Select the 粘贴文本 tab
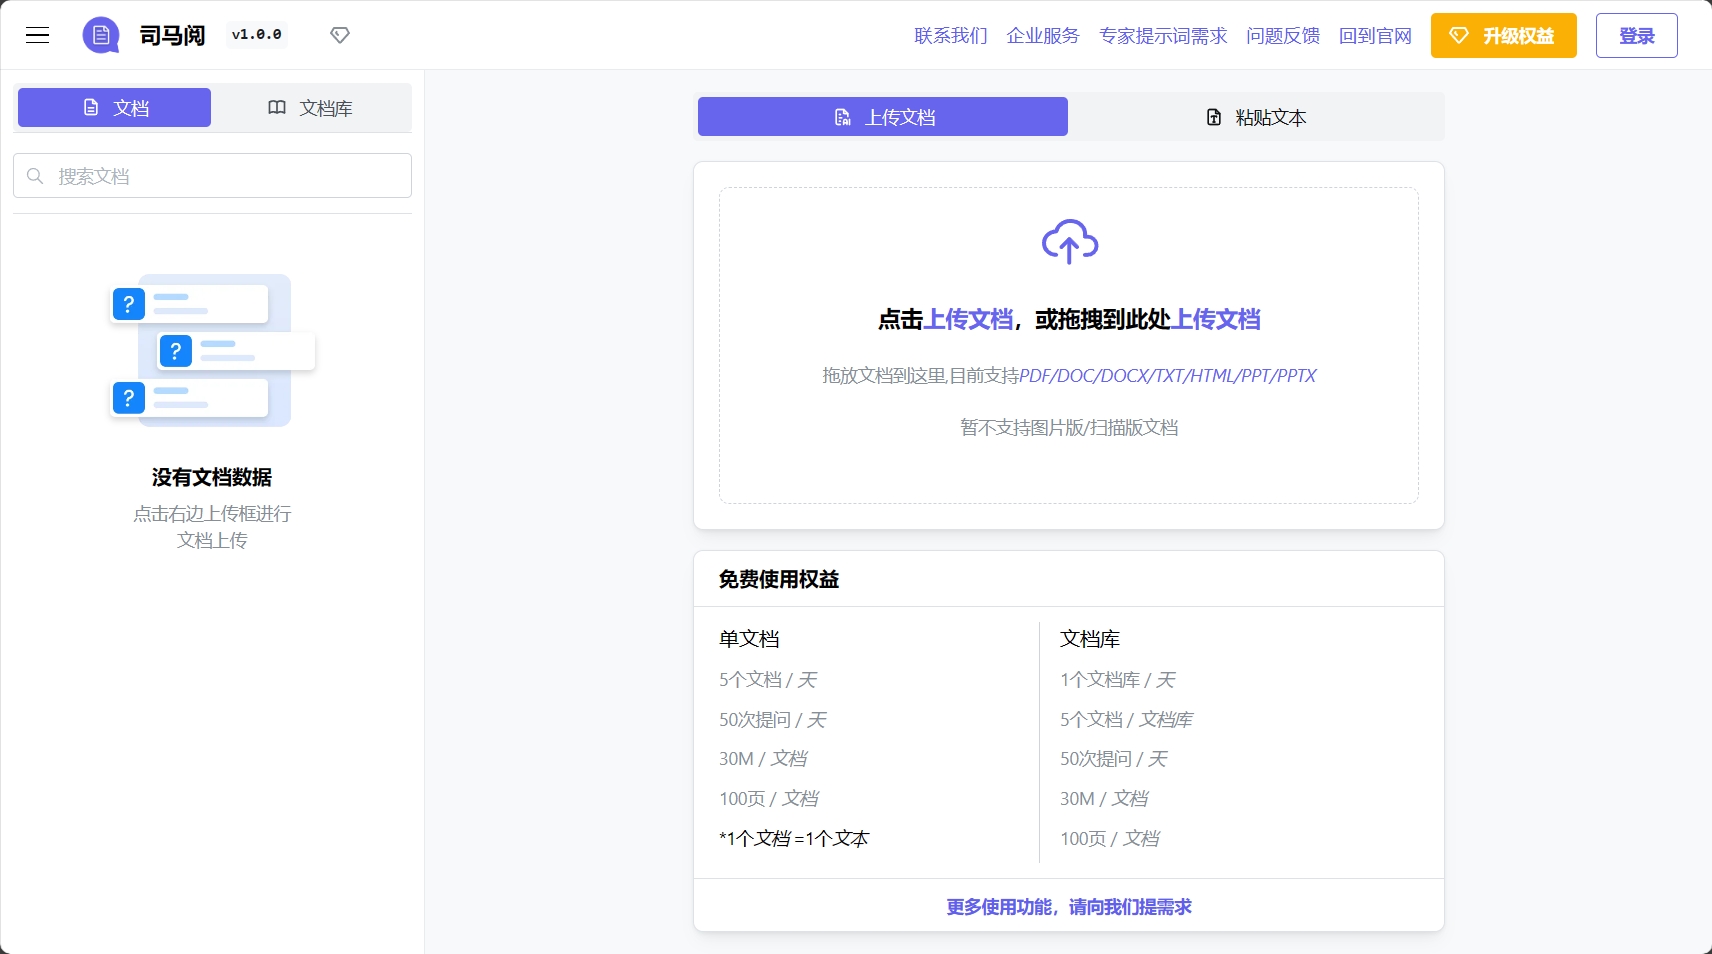Viewport: 1712px width, 954px height. point(1256,117)
